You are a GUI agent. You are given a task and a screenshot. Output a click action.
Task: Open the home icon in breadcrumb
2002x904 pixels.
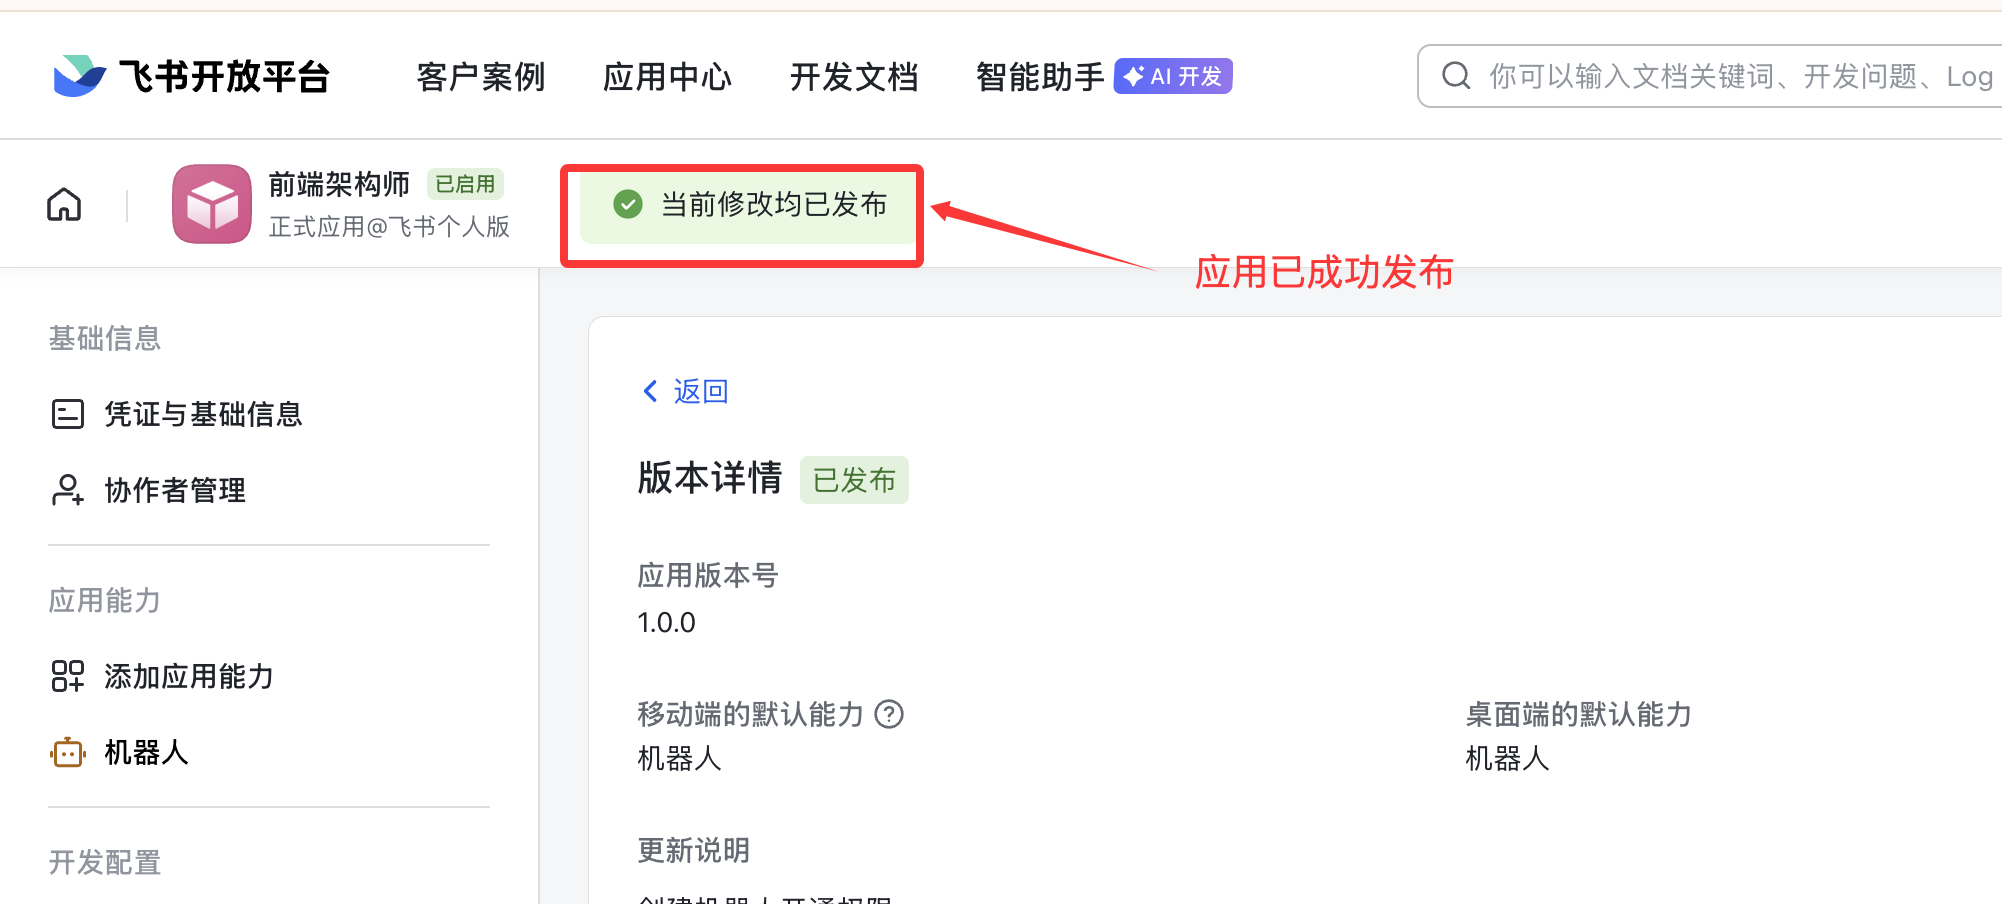click(x=63, y=203)
